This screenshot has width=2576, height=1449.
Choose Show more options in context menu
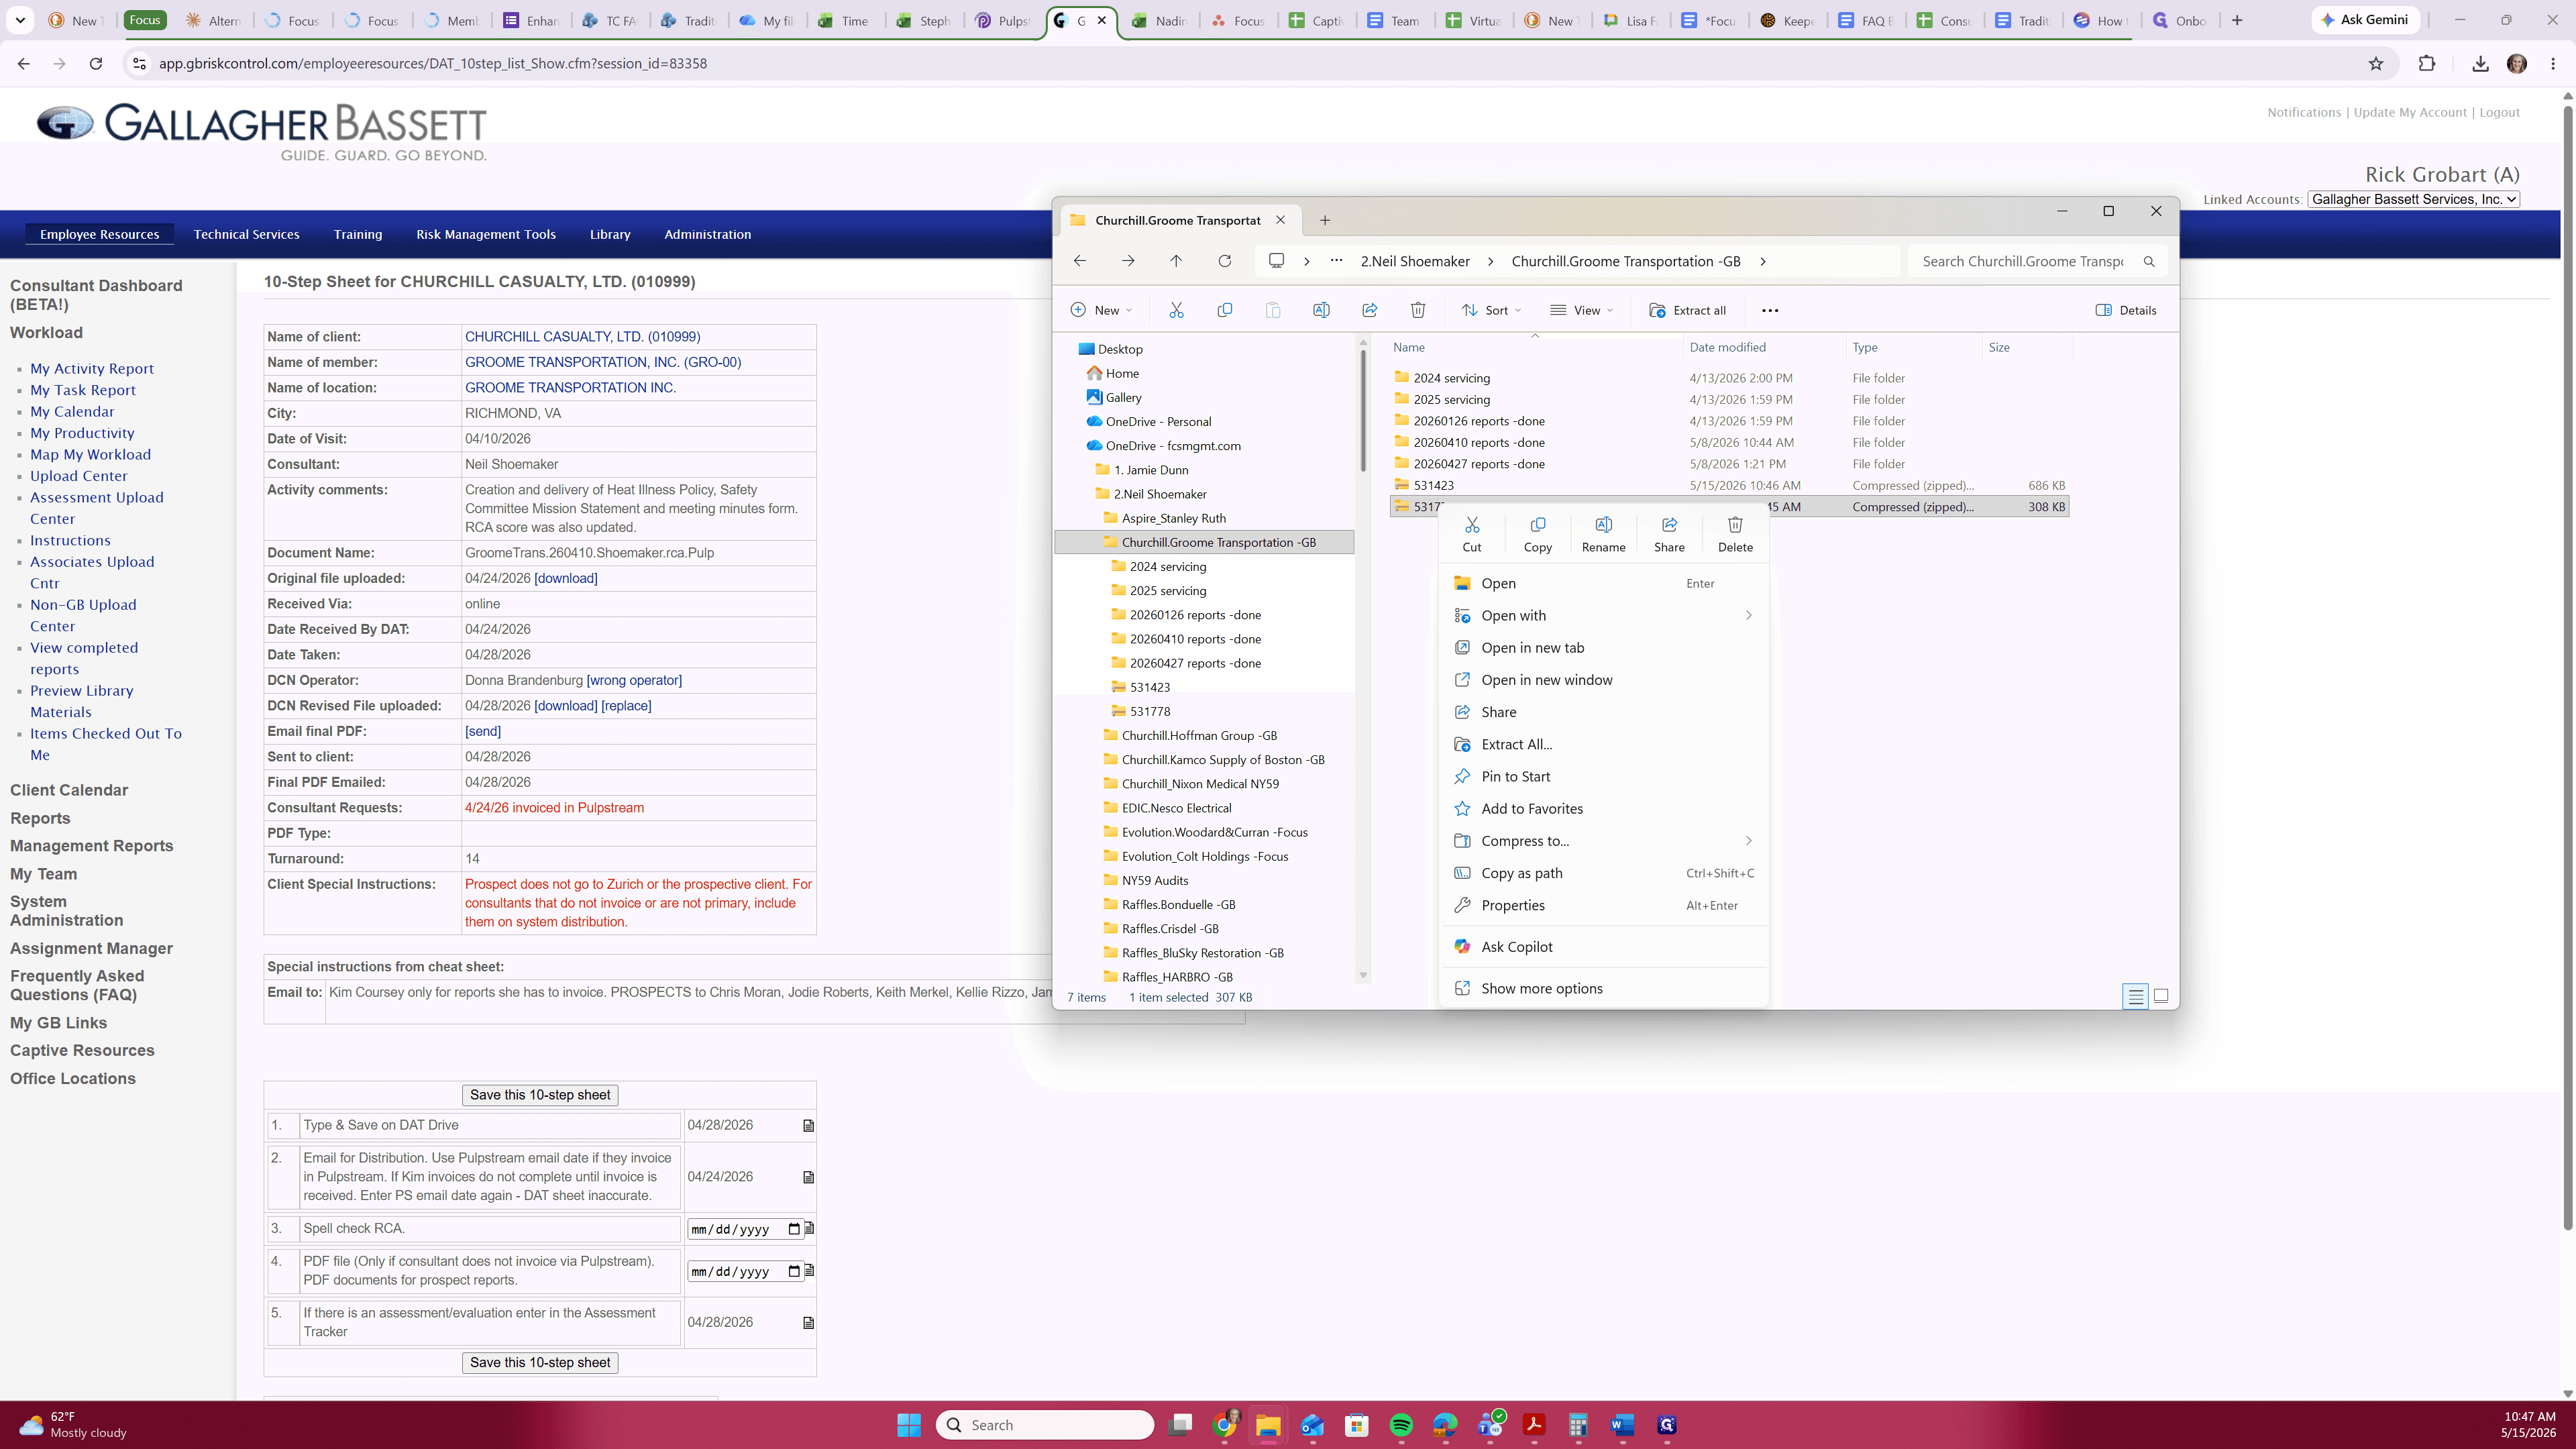click(x=1603, y=988)
